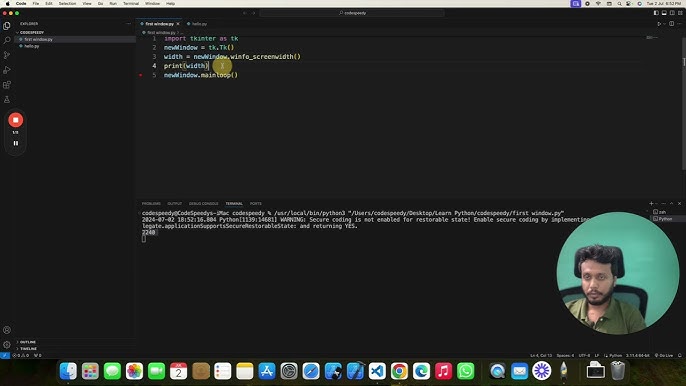The width and height of the screenshot is (686, 386).
Task: Open the Explorer view in activity bar
Action: click(x=7, y=26)
